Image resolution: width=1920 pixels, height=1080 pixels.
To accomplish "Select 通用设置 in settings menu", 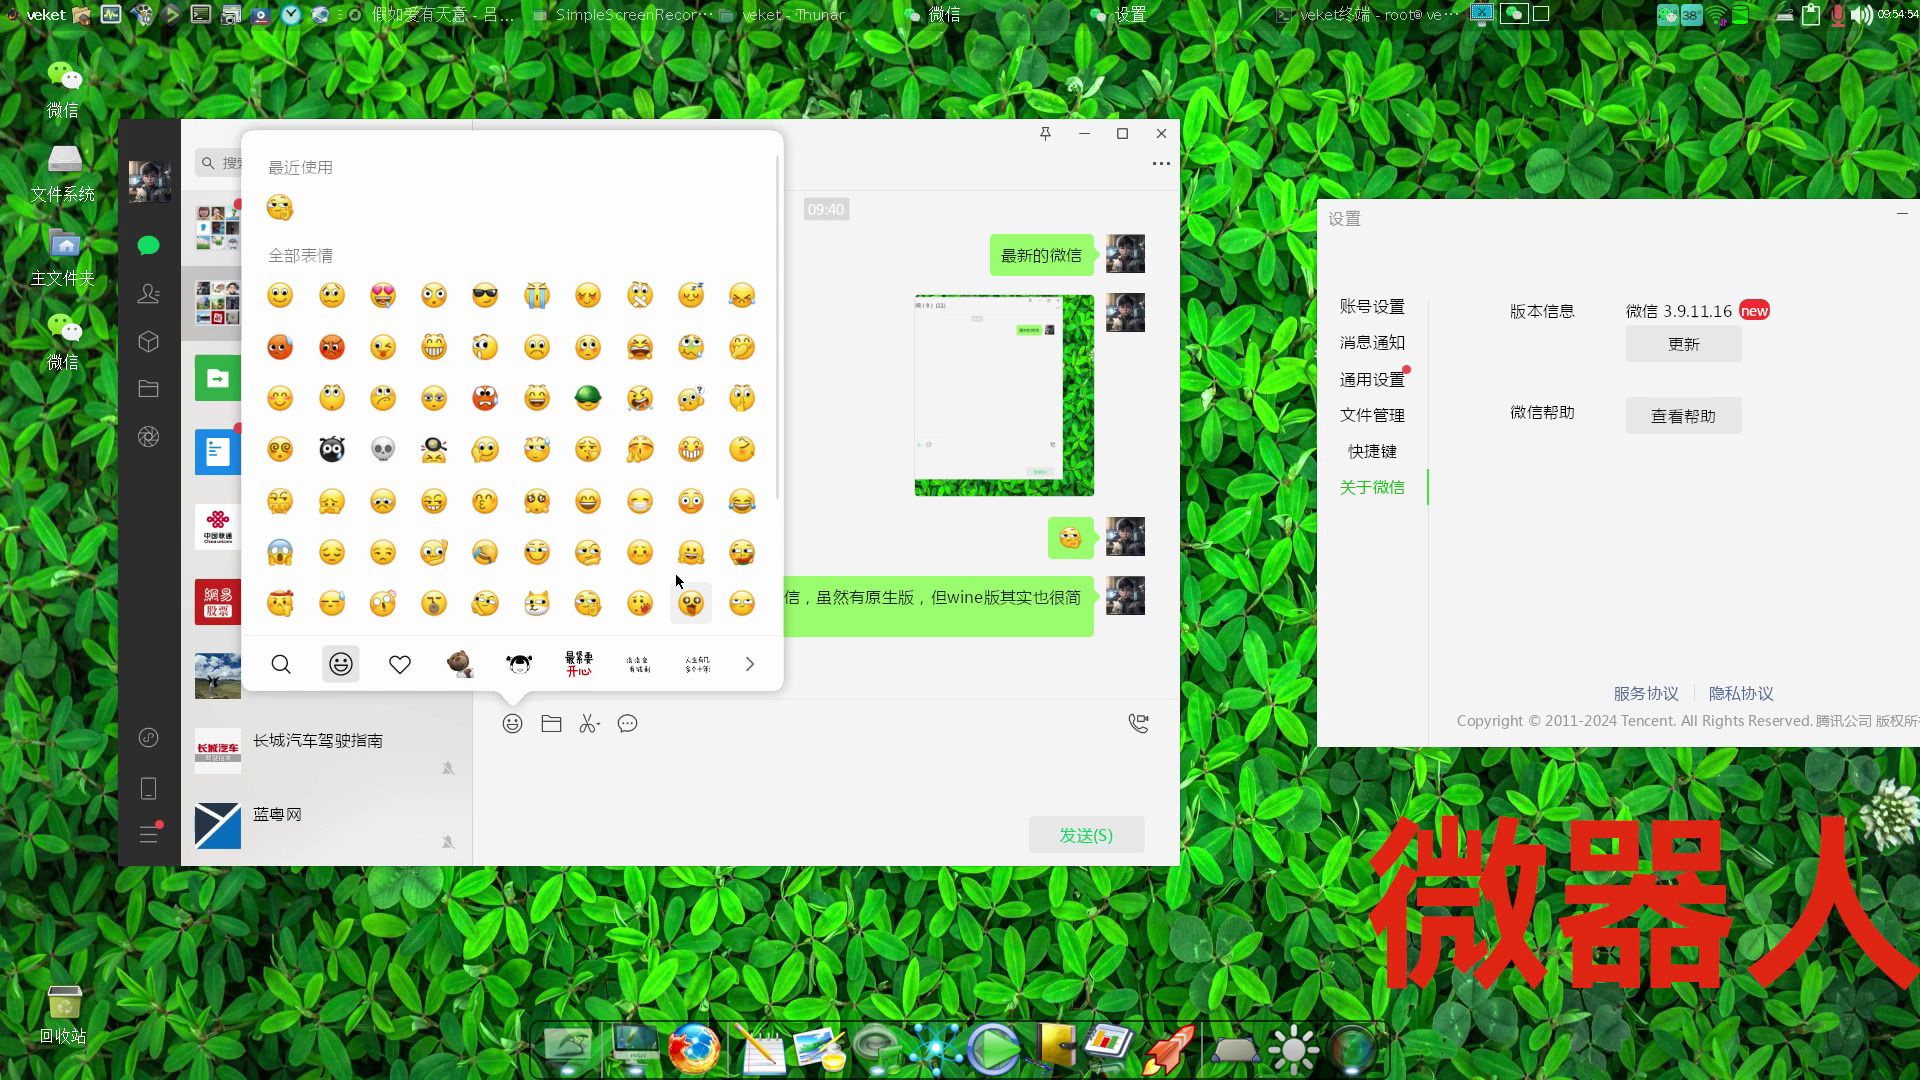I will (x=1373, y=380).
